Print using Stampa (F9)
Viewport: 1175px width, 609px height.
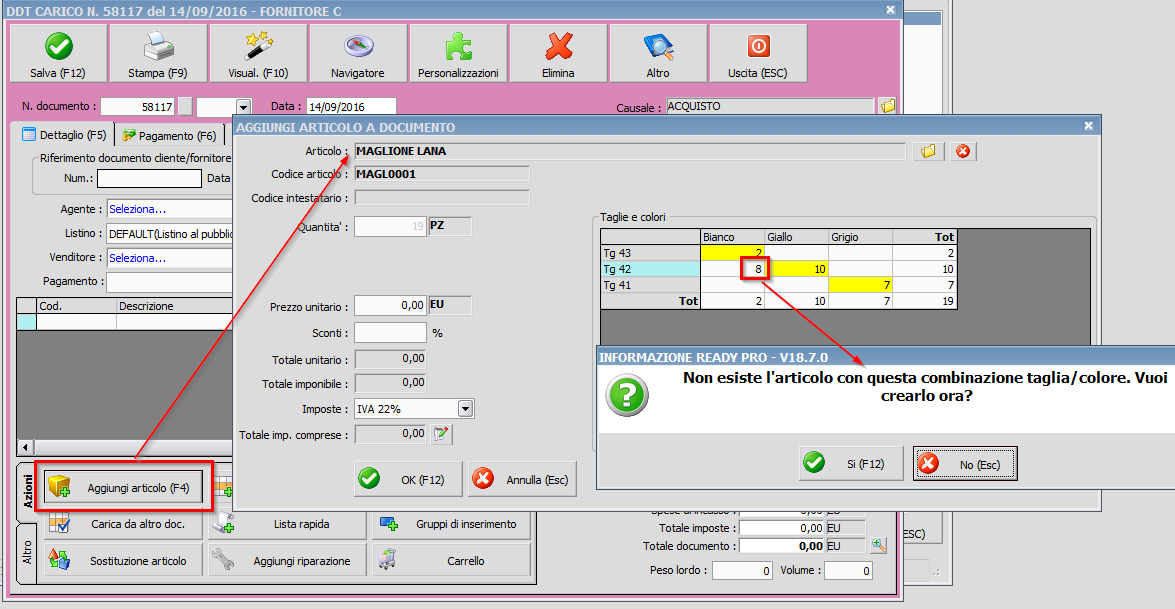point(158,53)
